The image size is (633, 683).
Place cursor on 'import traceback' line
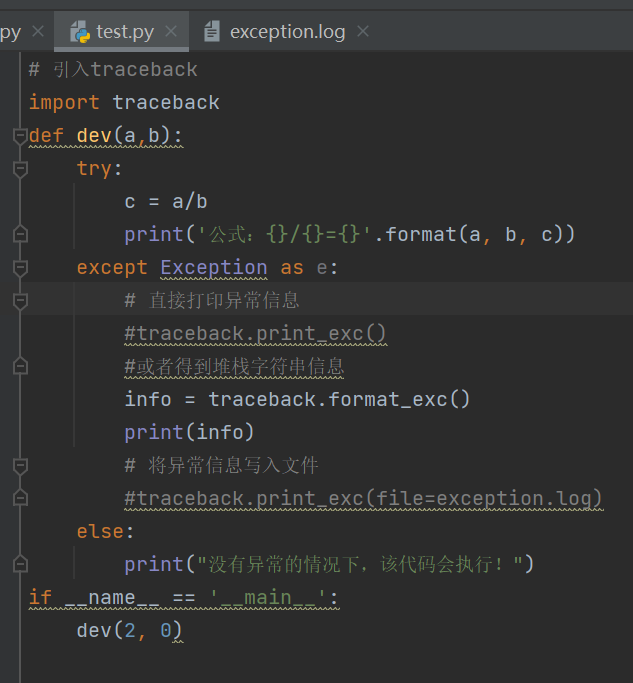(x=124, y=103)
